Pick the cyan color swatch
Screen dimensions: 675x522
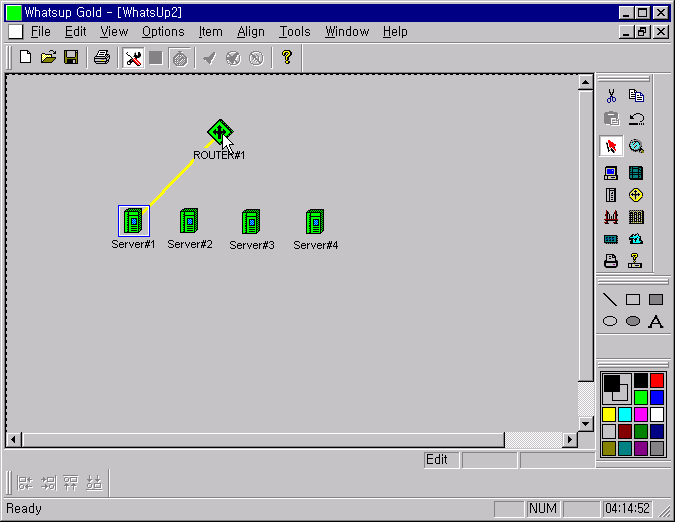pyautogui.click(x=625, y=414)
